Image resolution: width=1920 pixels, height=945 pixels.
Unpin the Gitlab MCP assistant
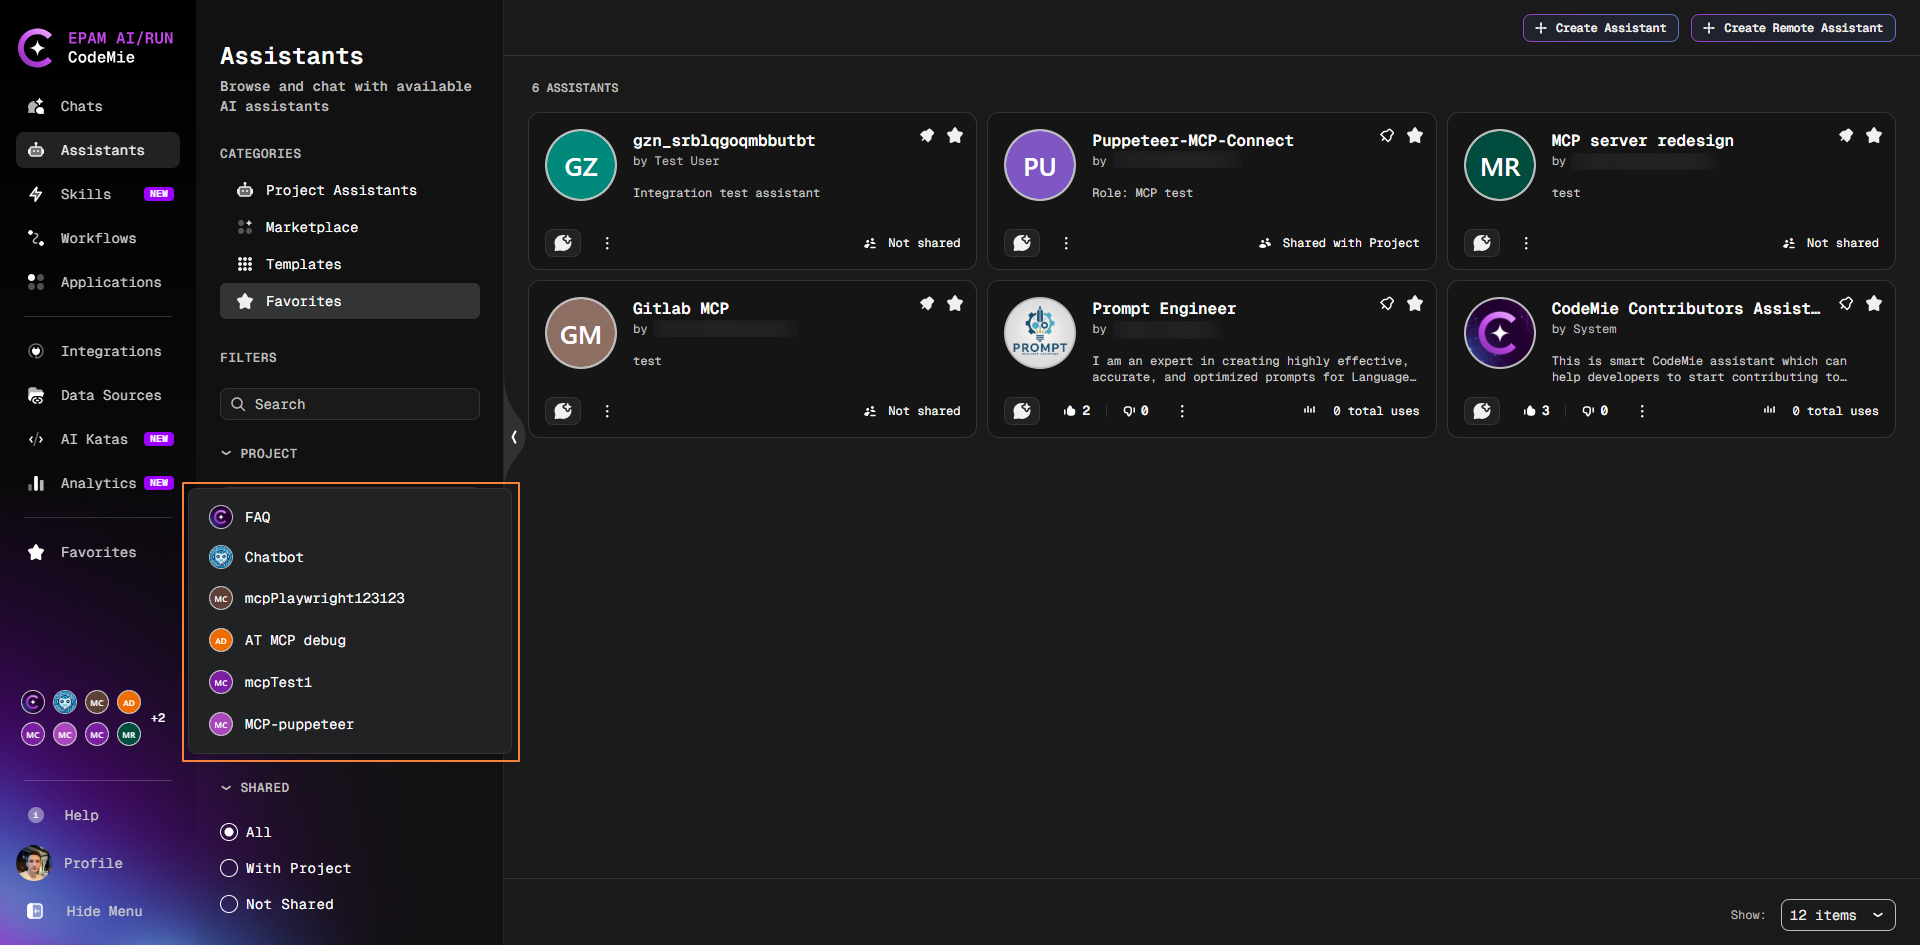tap(927, 303)
